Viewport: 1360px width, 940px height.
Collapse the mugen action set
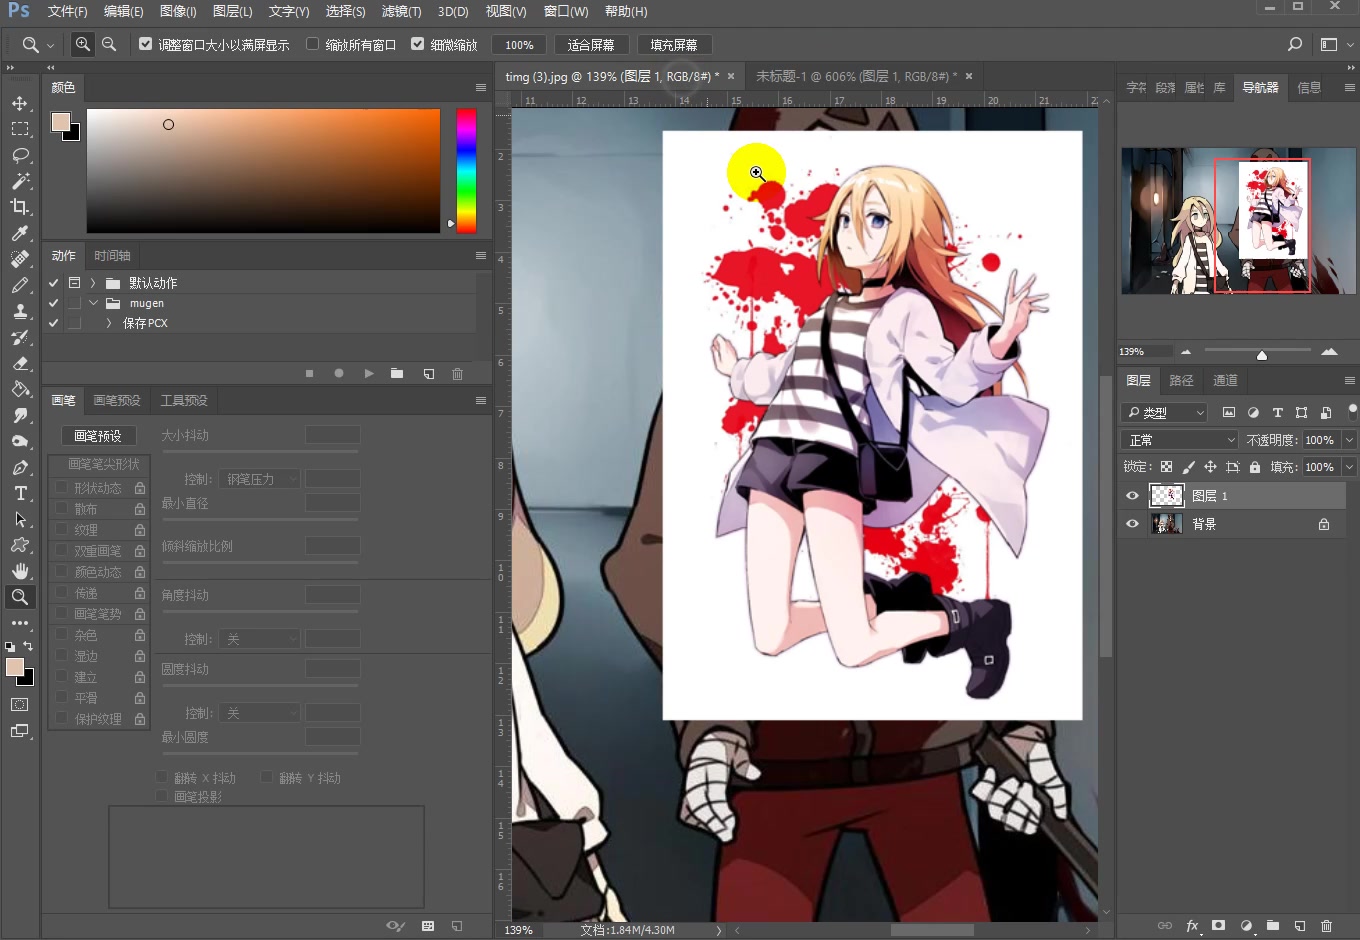[93, 303]
